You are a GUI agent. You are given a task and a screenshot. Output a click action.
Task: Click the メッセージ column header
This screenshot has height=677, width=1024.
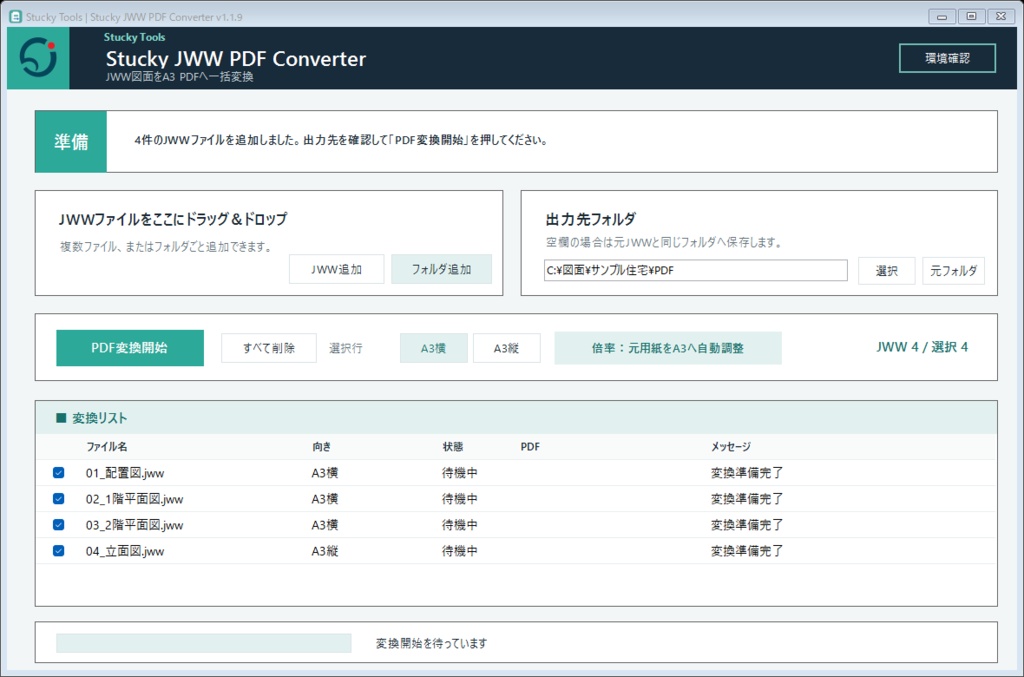(731, 447)
